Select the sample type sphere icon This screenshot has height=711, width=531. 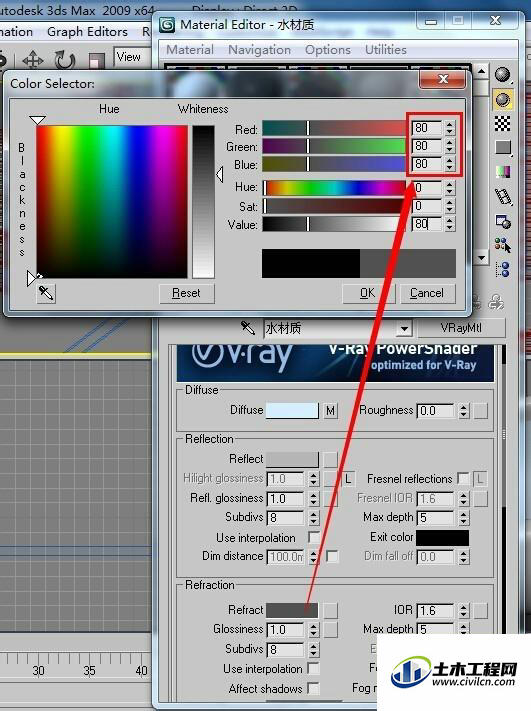[x=502, y=75]
